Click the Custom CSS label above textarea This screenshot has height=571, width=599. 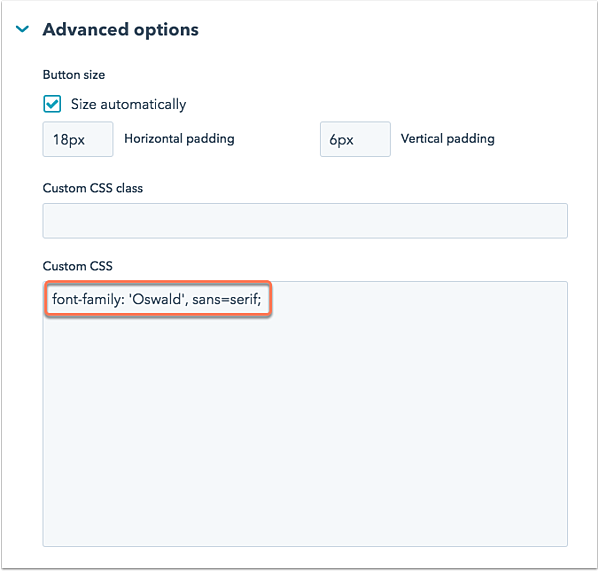pyautogui.click(x=78, y=266)
